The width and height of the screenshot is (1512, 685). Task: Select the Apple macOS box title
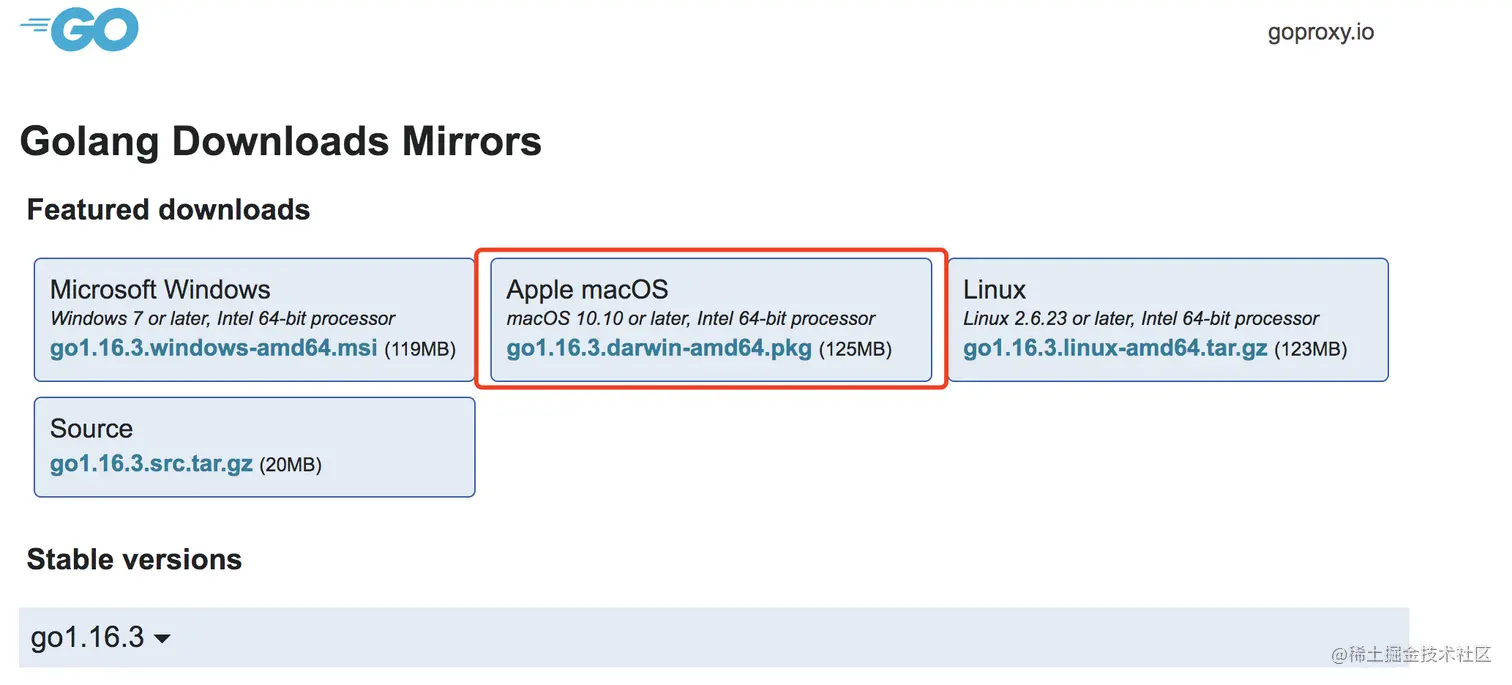[587, 290]
